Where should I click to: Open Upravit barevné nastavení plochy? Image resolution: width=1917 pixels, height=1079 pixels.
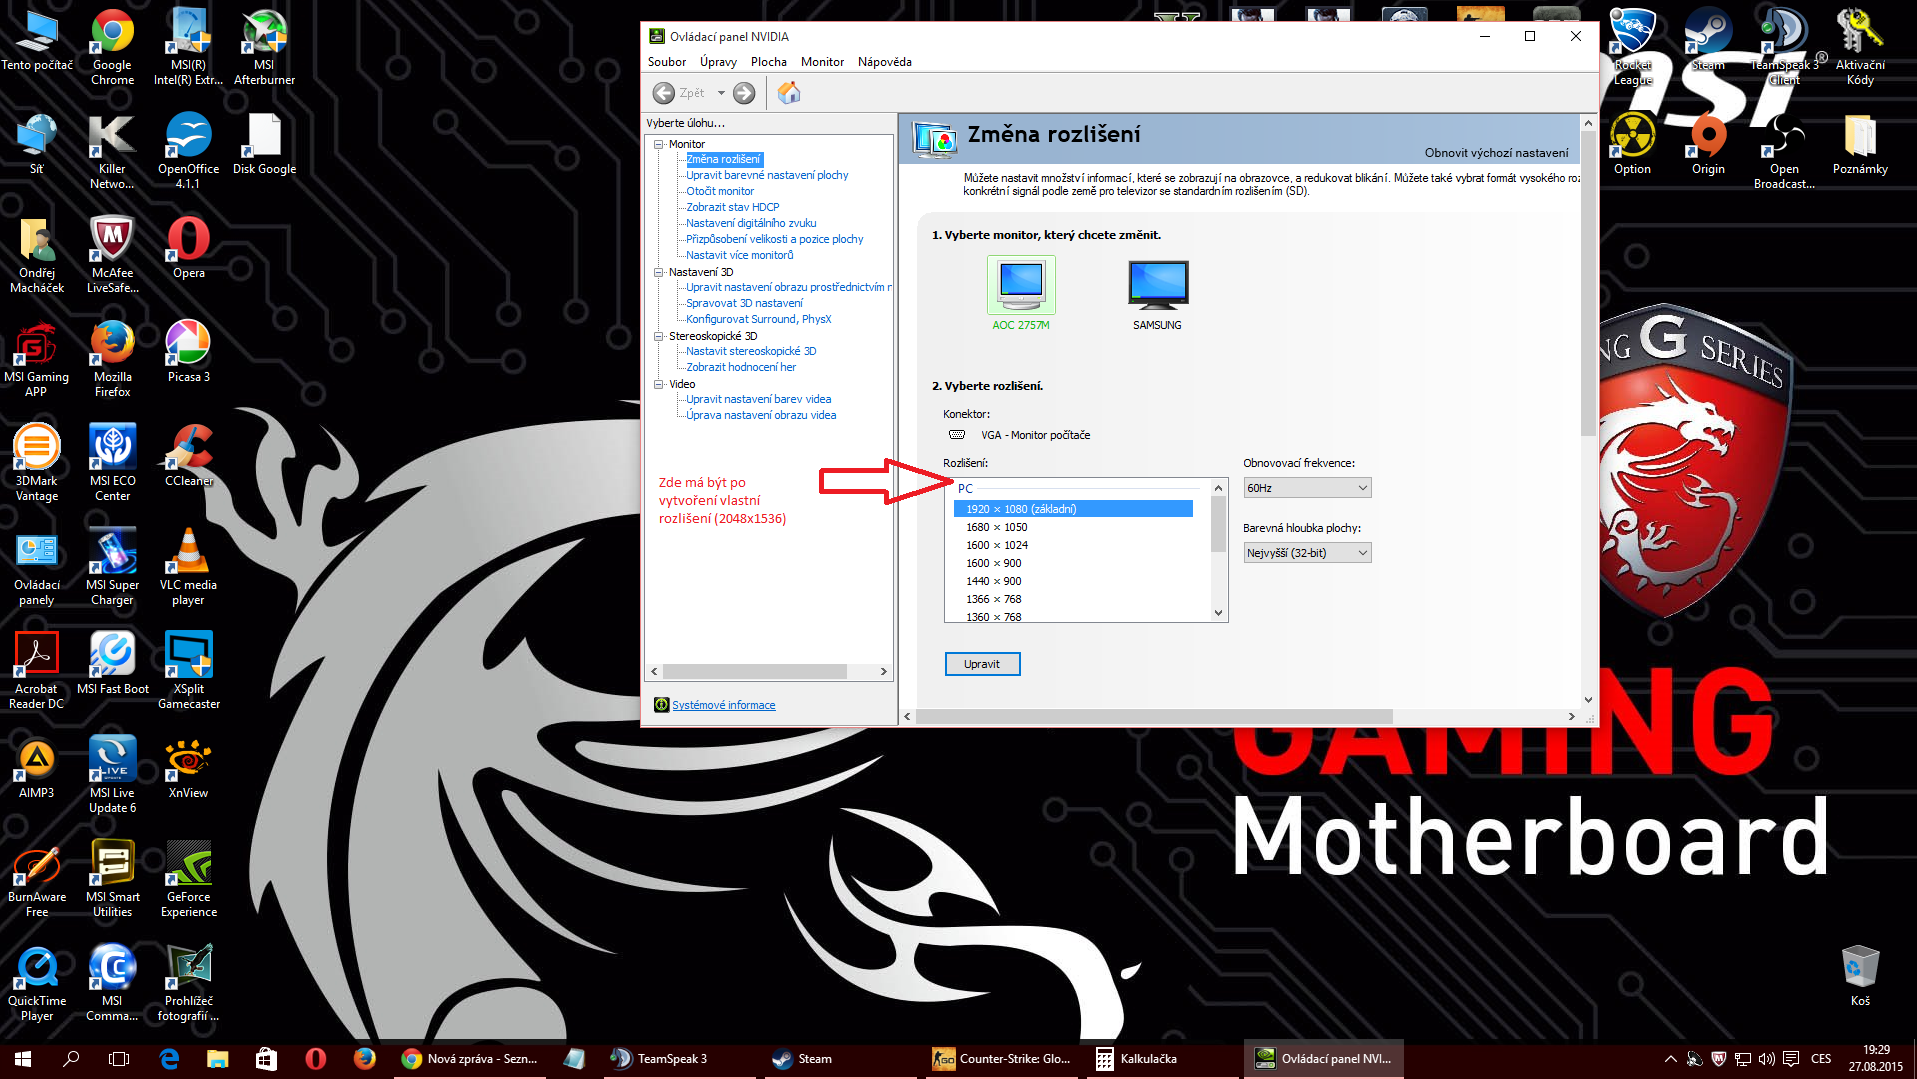point(767,175)
